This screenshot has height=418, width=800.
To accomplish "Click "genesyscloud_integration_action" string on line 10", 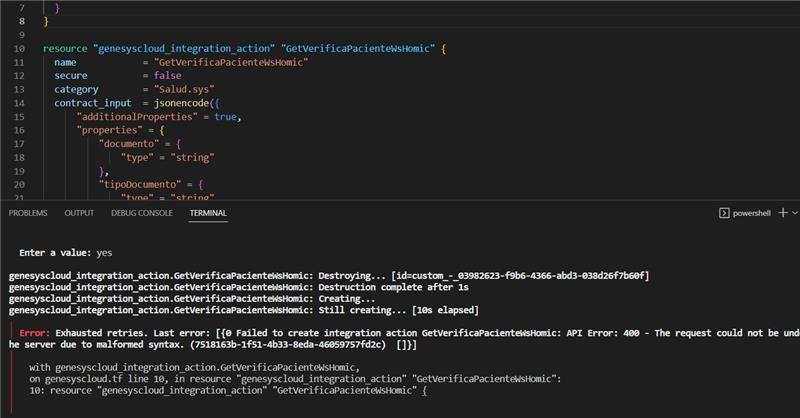I will coord(184,48).
